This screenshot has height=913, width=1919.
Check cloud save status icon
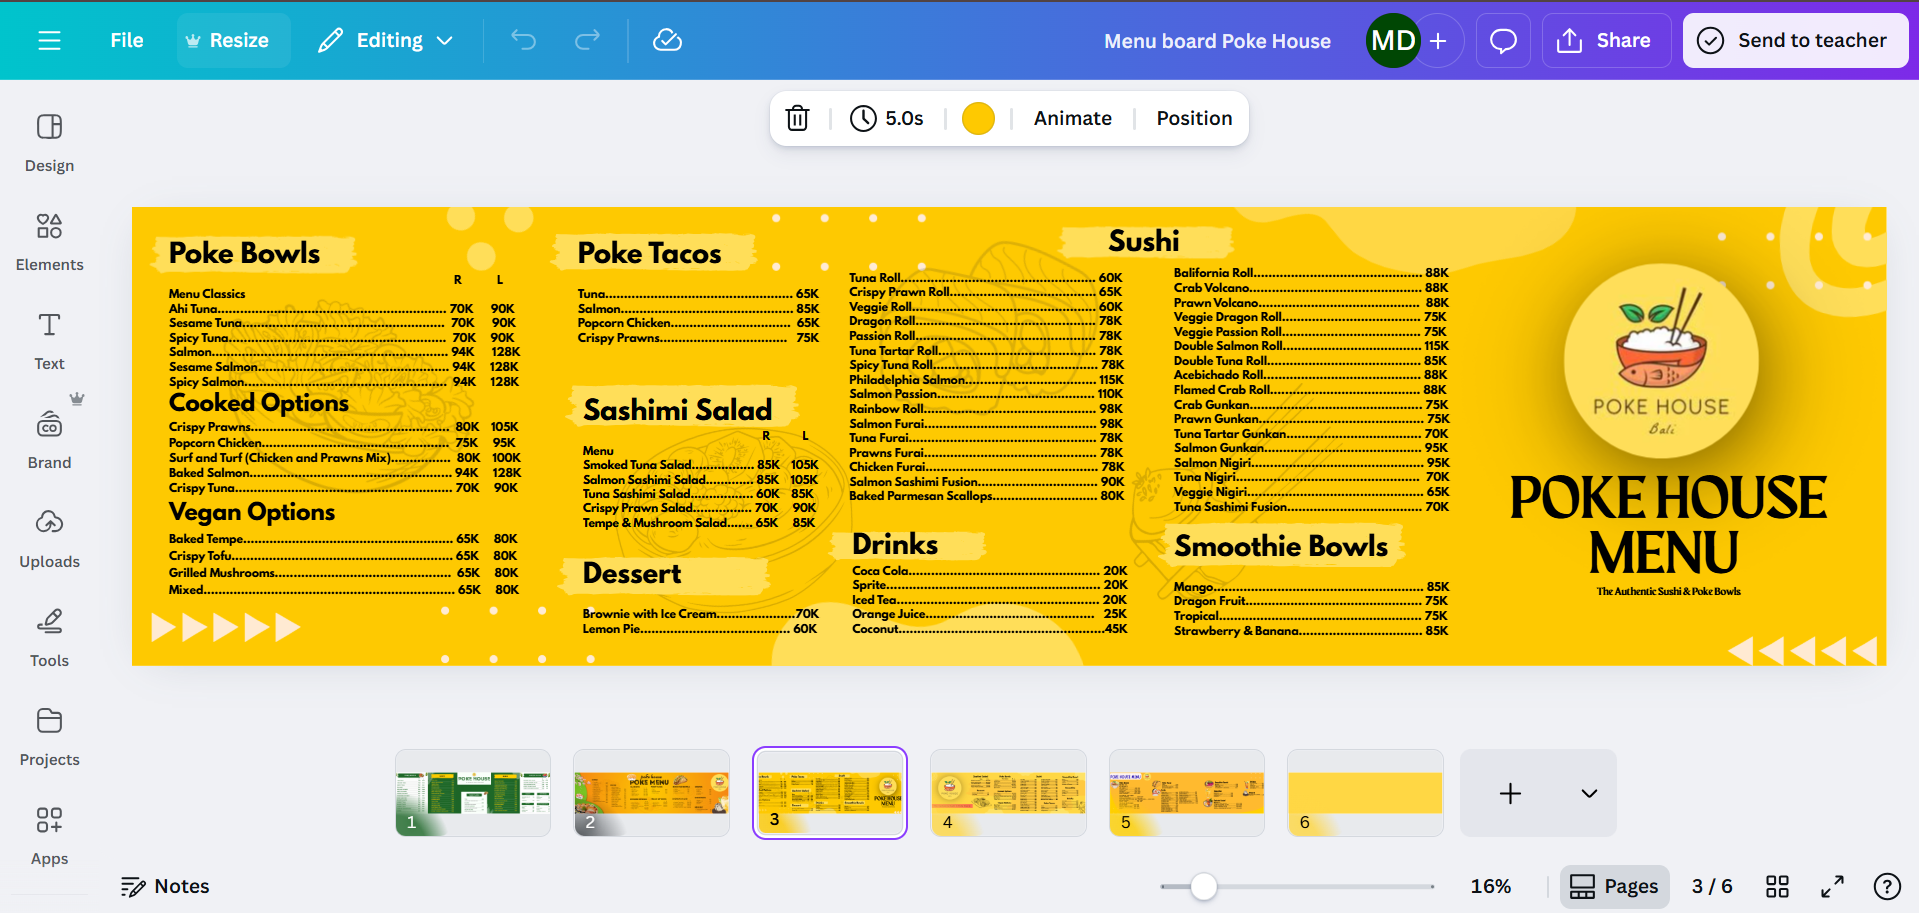667,40
